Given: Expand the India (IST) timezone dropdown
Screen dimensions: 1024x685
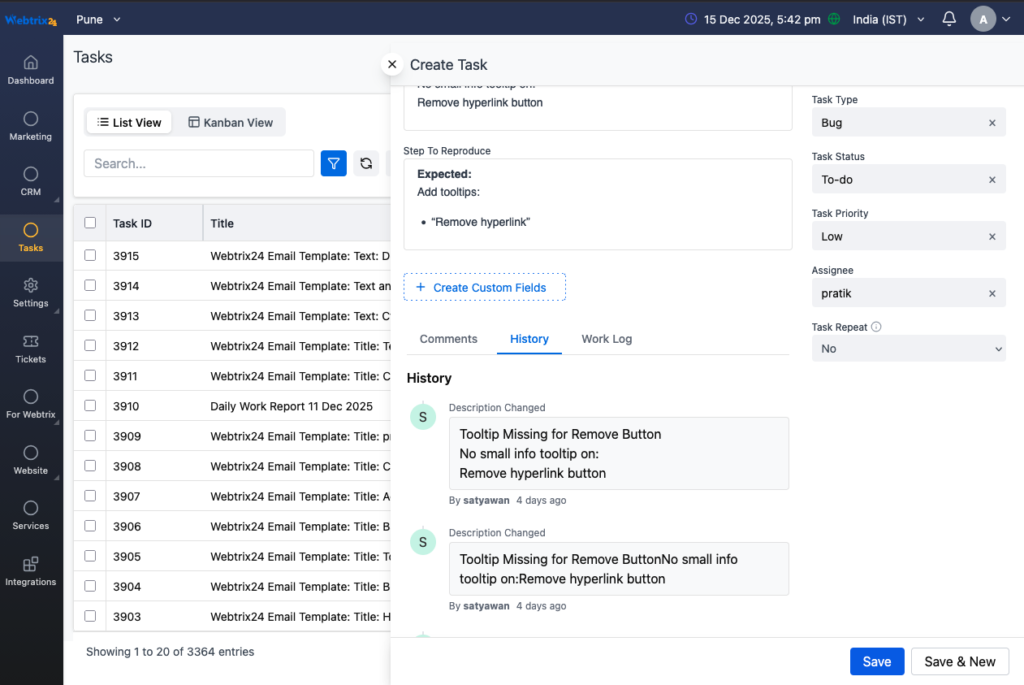Looking at the screenshot, I should pyautogui.click(x=888, y=19).
